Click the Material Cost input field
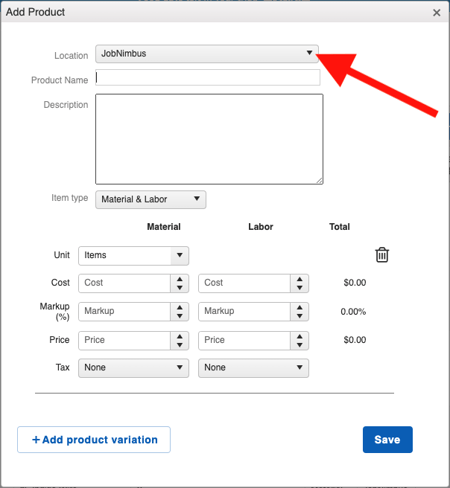Image resolution: width=450 pixels, height=488 pixels. point(125,283)
